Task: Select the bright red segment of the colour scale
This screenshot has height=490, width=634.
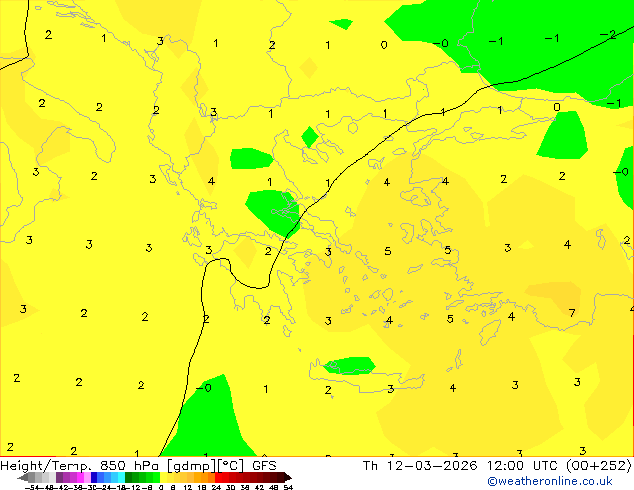Action: (x=218, y=478)
